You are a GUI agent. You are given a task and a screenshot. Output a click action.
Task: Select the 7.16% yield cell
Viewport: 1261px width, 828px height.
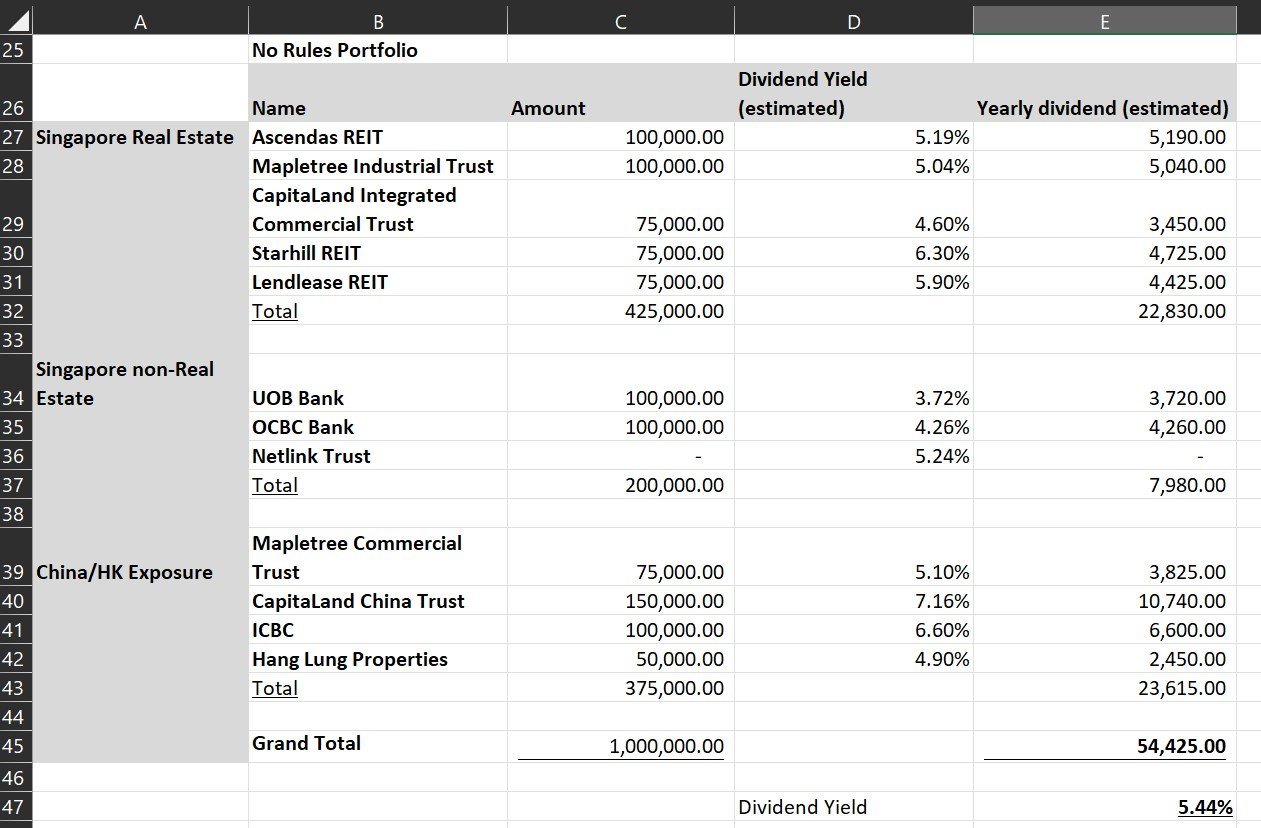(x=854, y=602)
